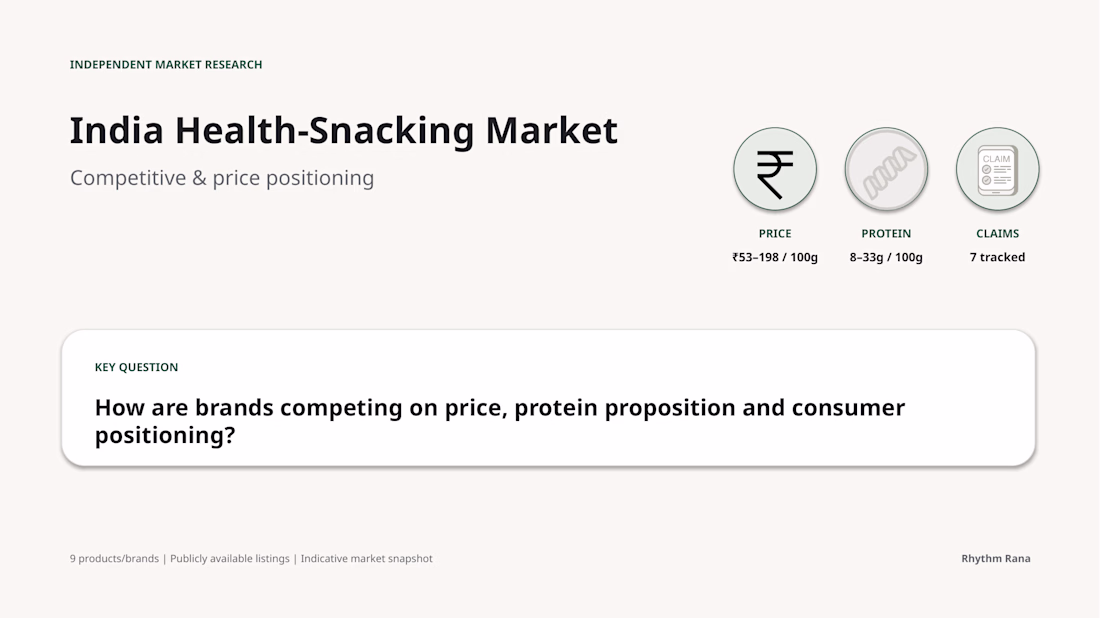The width and height of the screenshot is (1100, 618).
Task: Click the 9 products/brands footer text
Action: click(x=114, y=559)
